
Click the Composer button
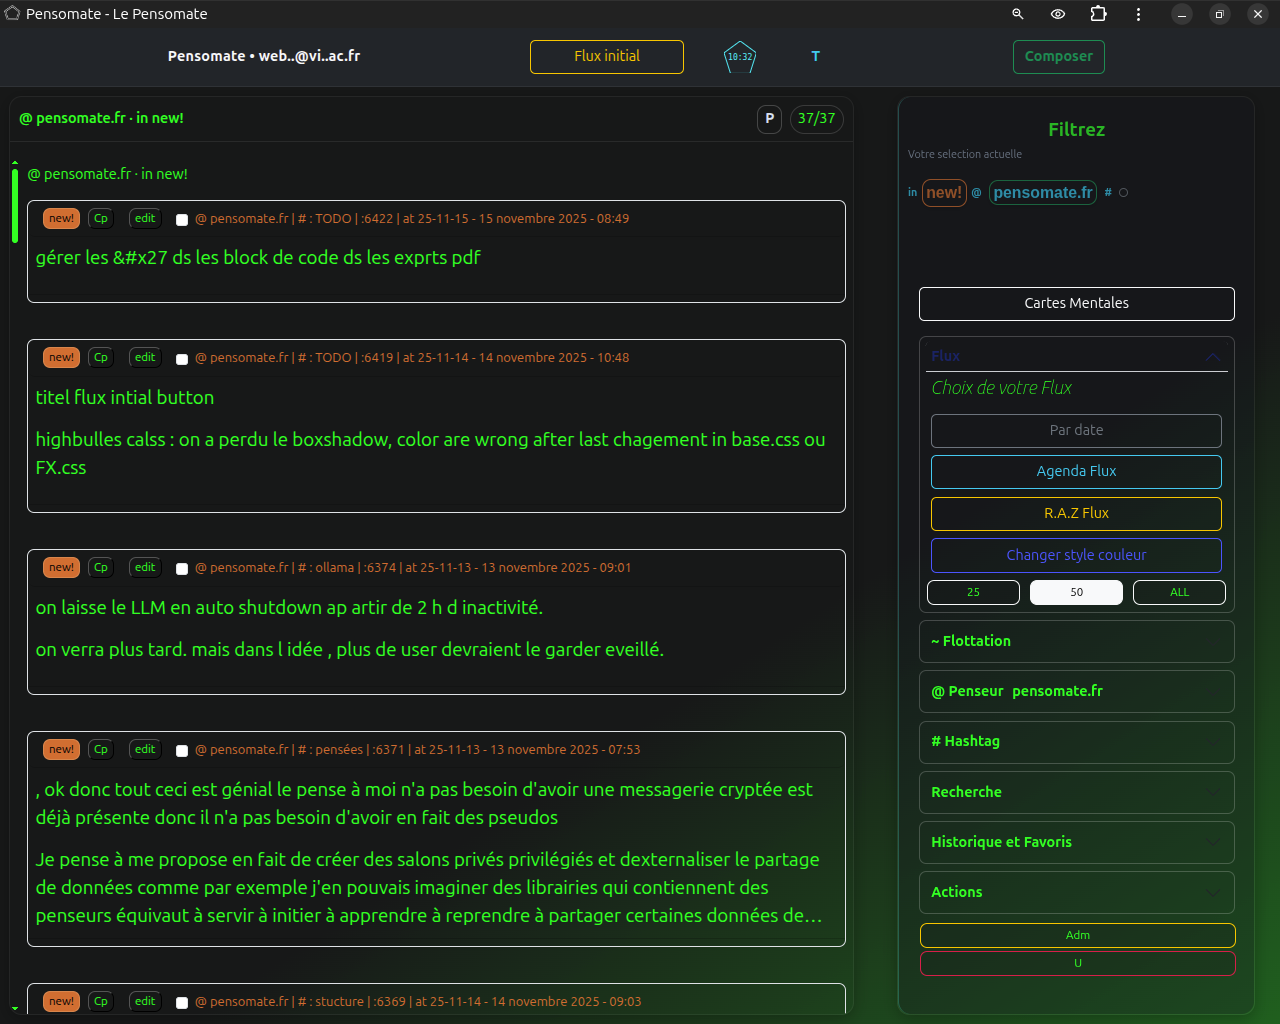1058,57
